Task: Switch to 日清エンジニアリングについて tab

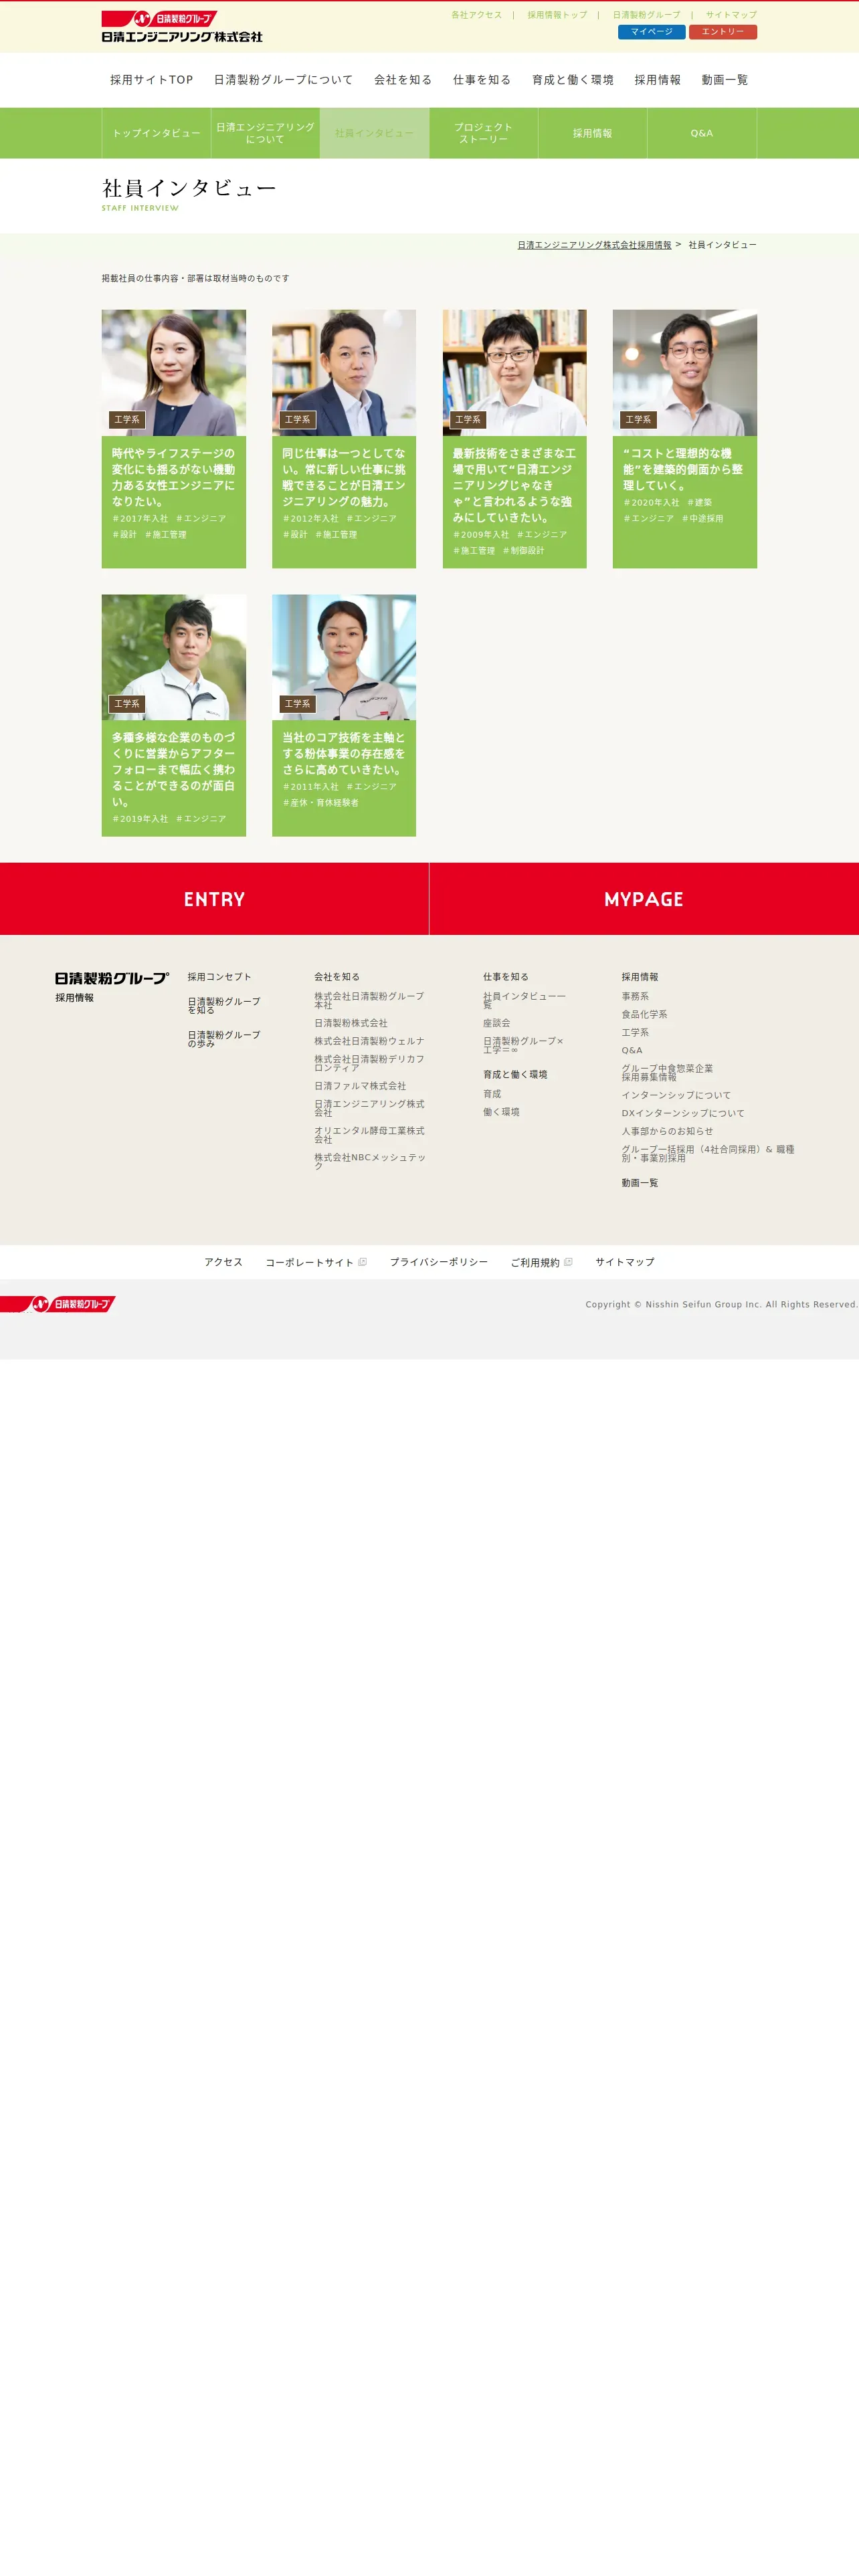Action: pyautogui.click(x=265, y=133)
